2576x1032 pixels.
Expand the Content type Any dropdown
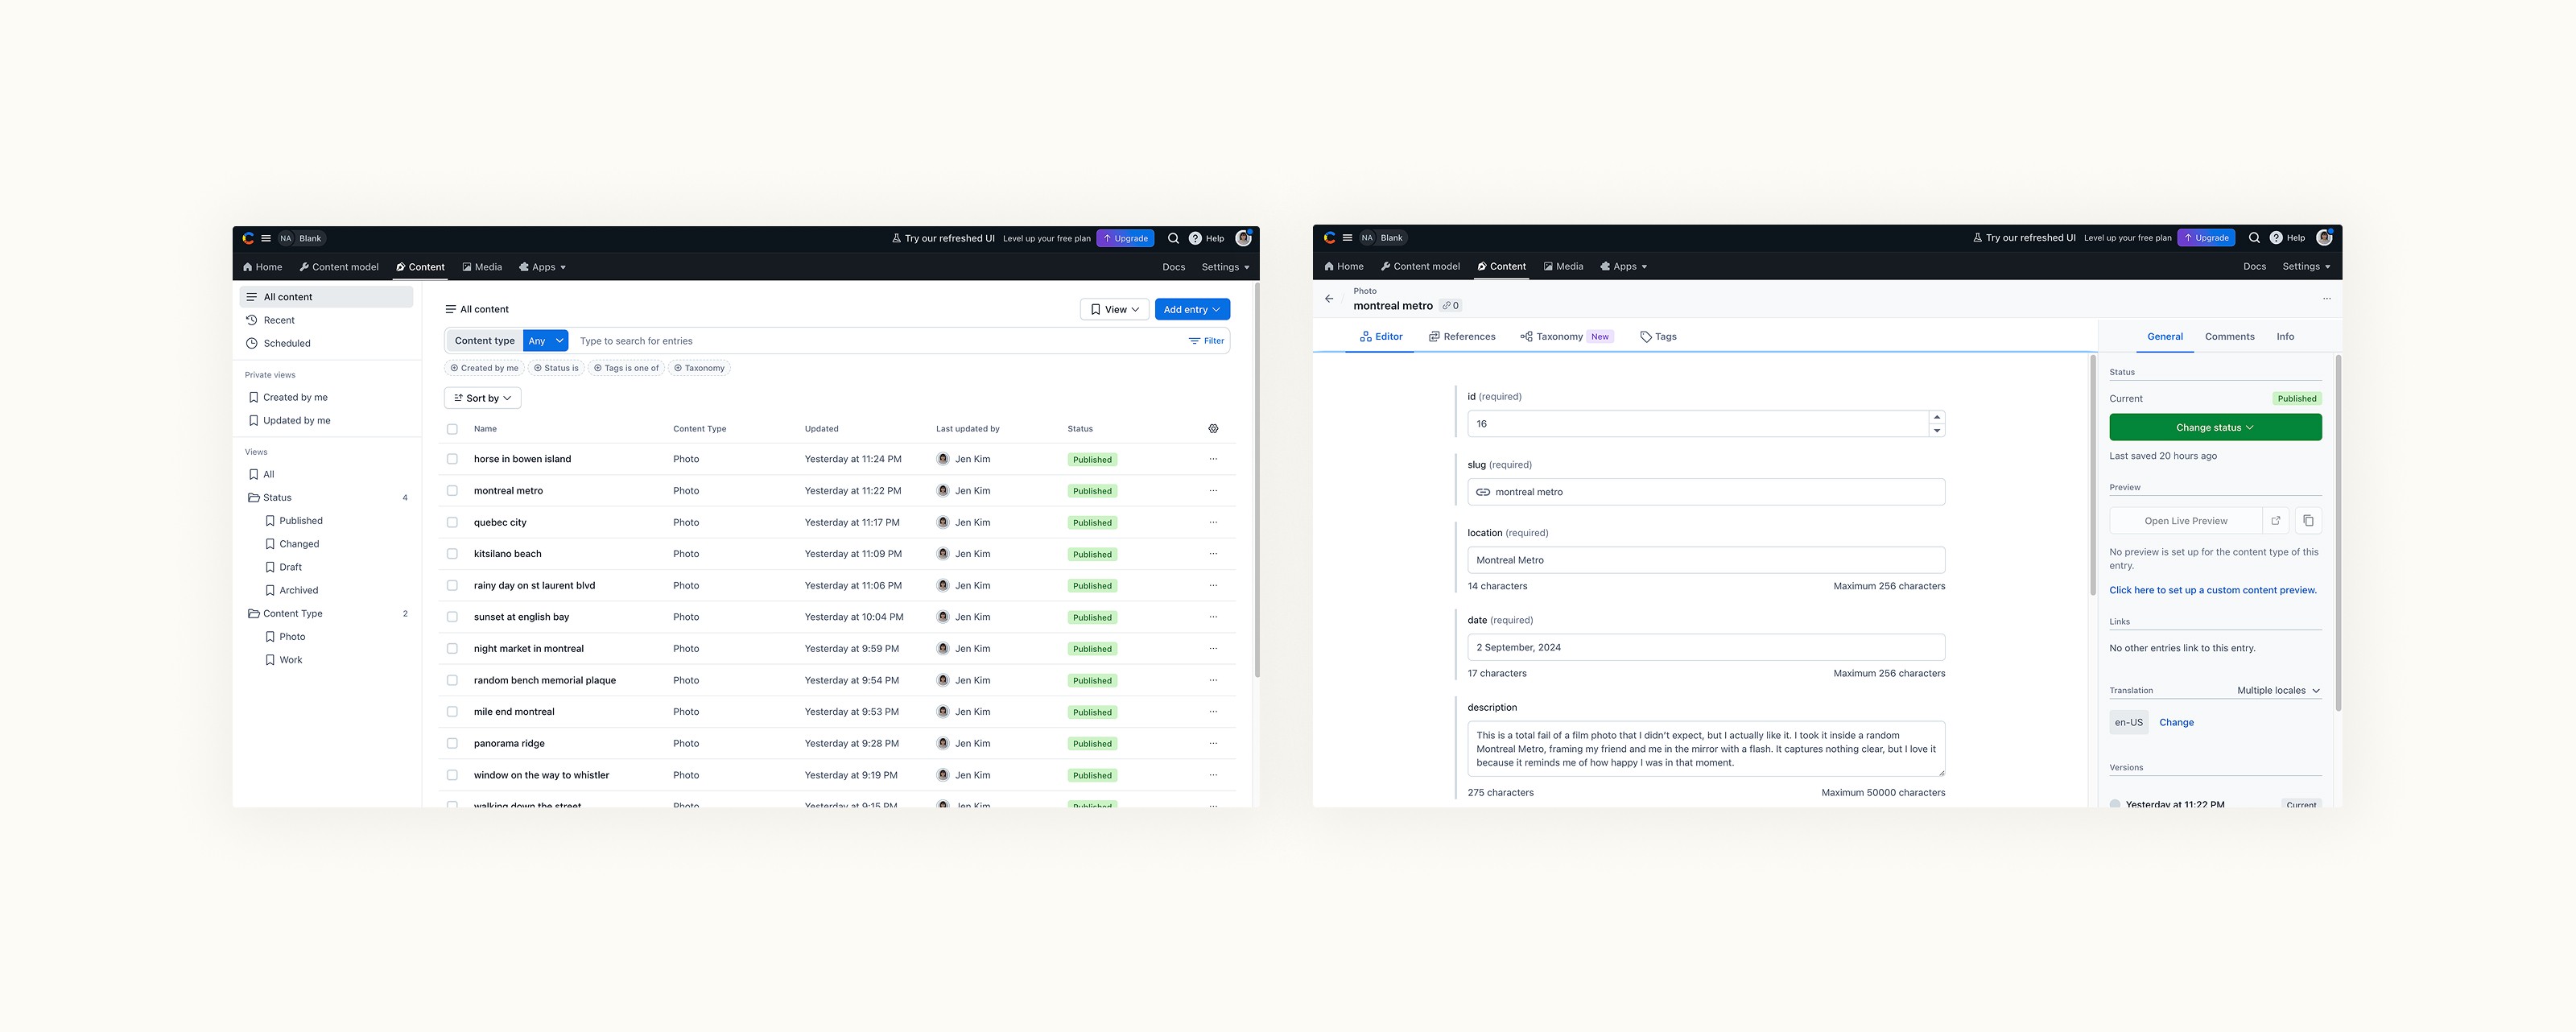click(545, 341)
